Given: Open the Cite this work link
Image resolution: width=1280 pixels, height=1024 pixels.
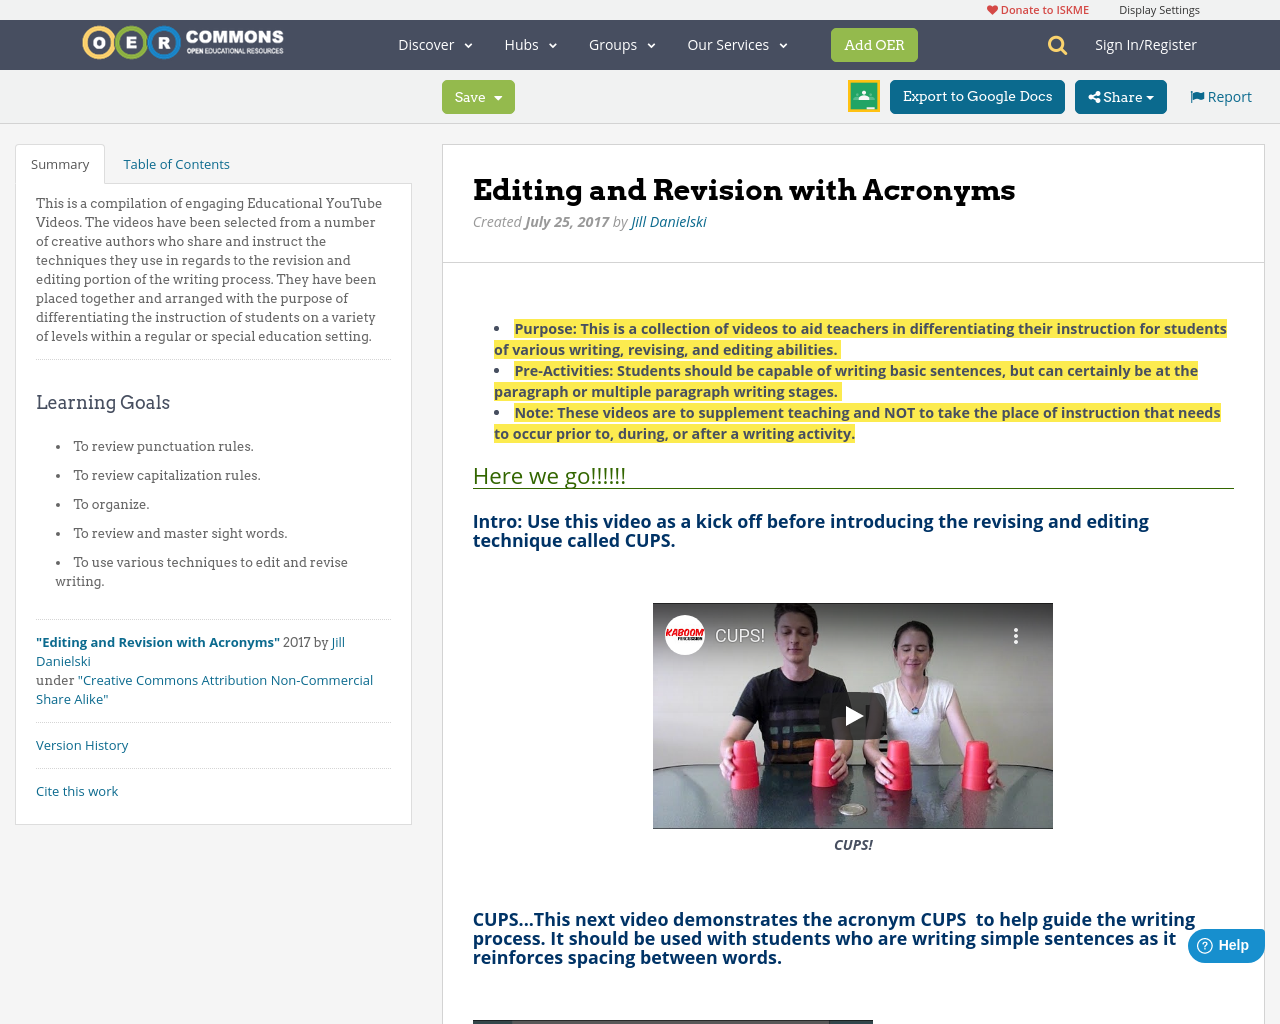Looking at the screenshot, I should click(77, 790).
